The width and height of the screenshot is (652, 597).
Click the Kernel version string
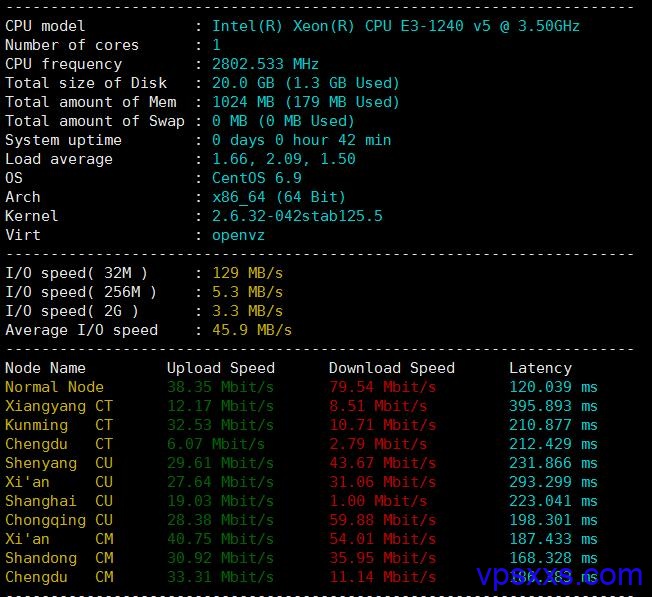297,216
